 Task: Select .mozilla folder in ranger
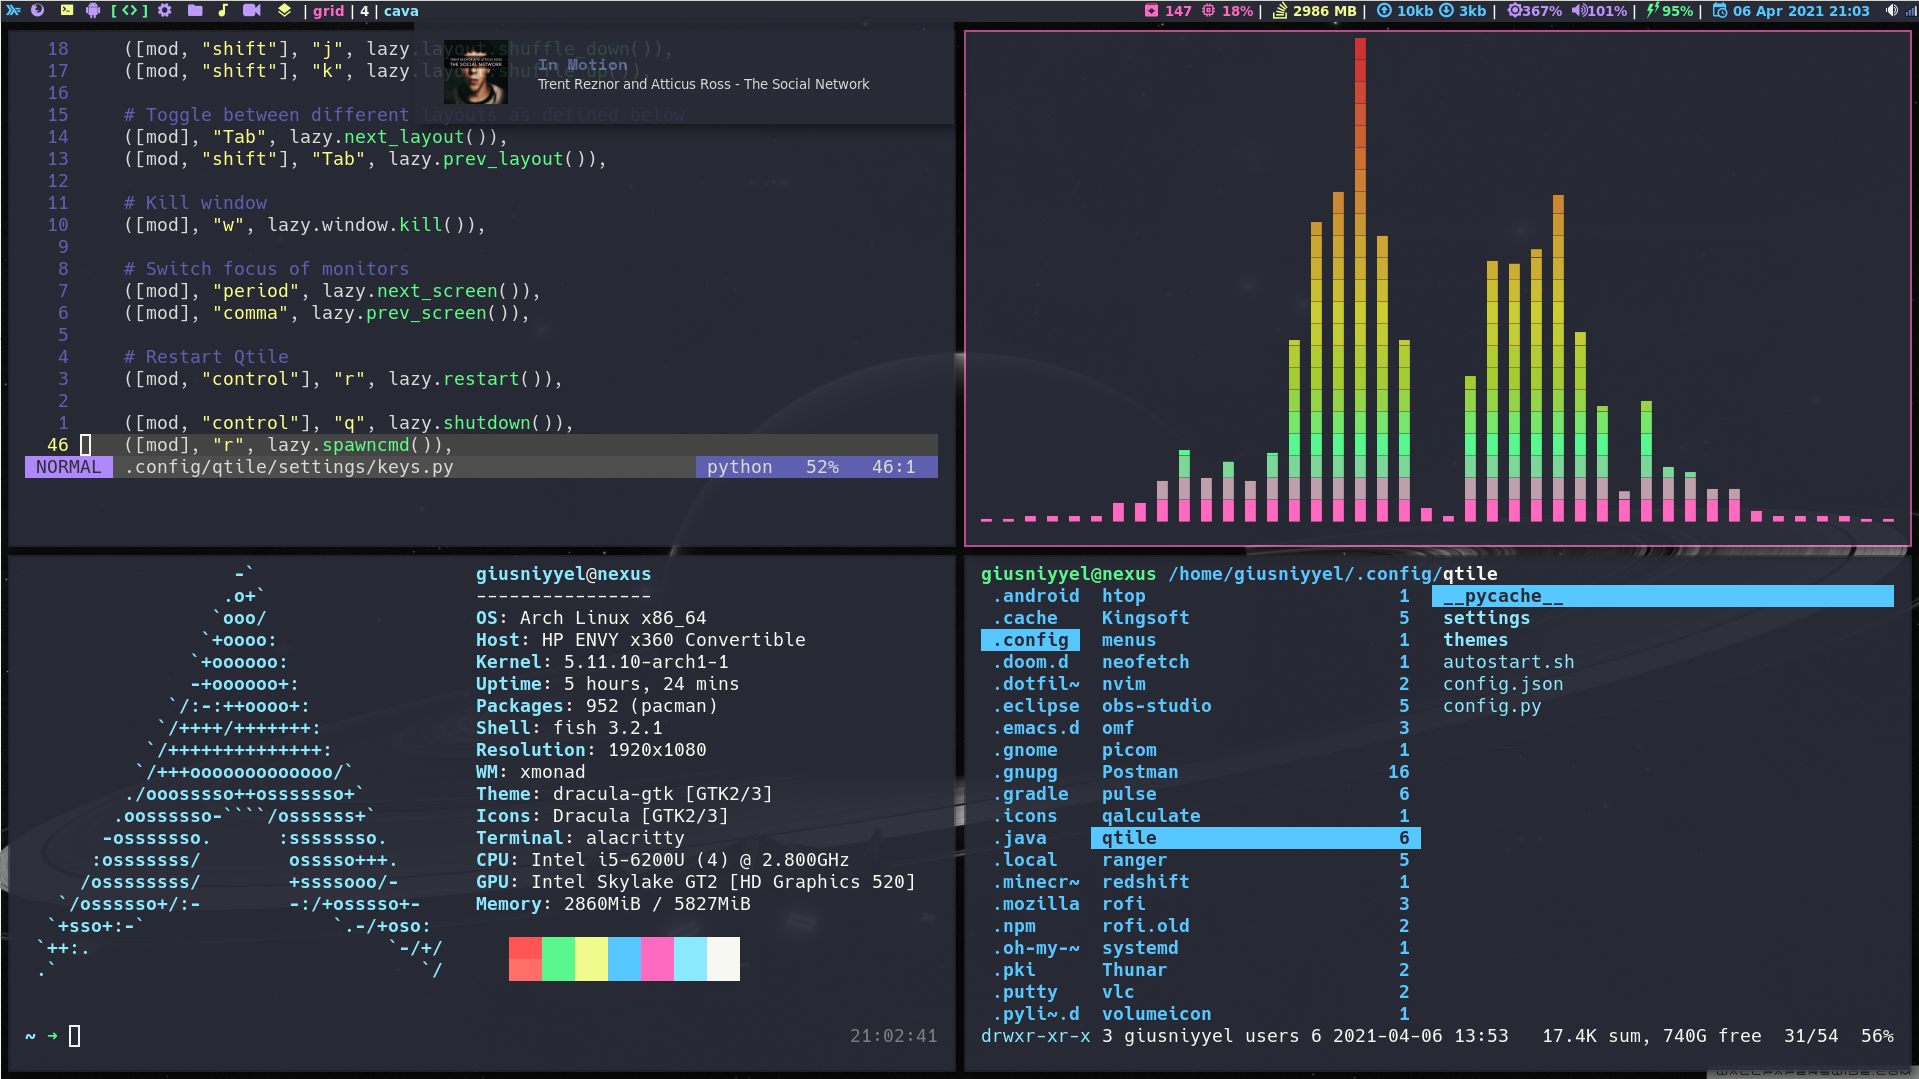(x=1035, y=904)
